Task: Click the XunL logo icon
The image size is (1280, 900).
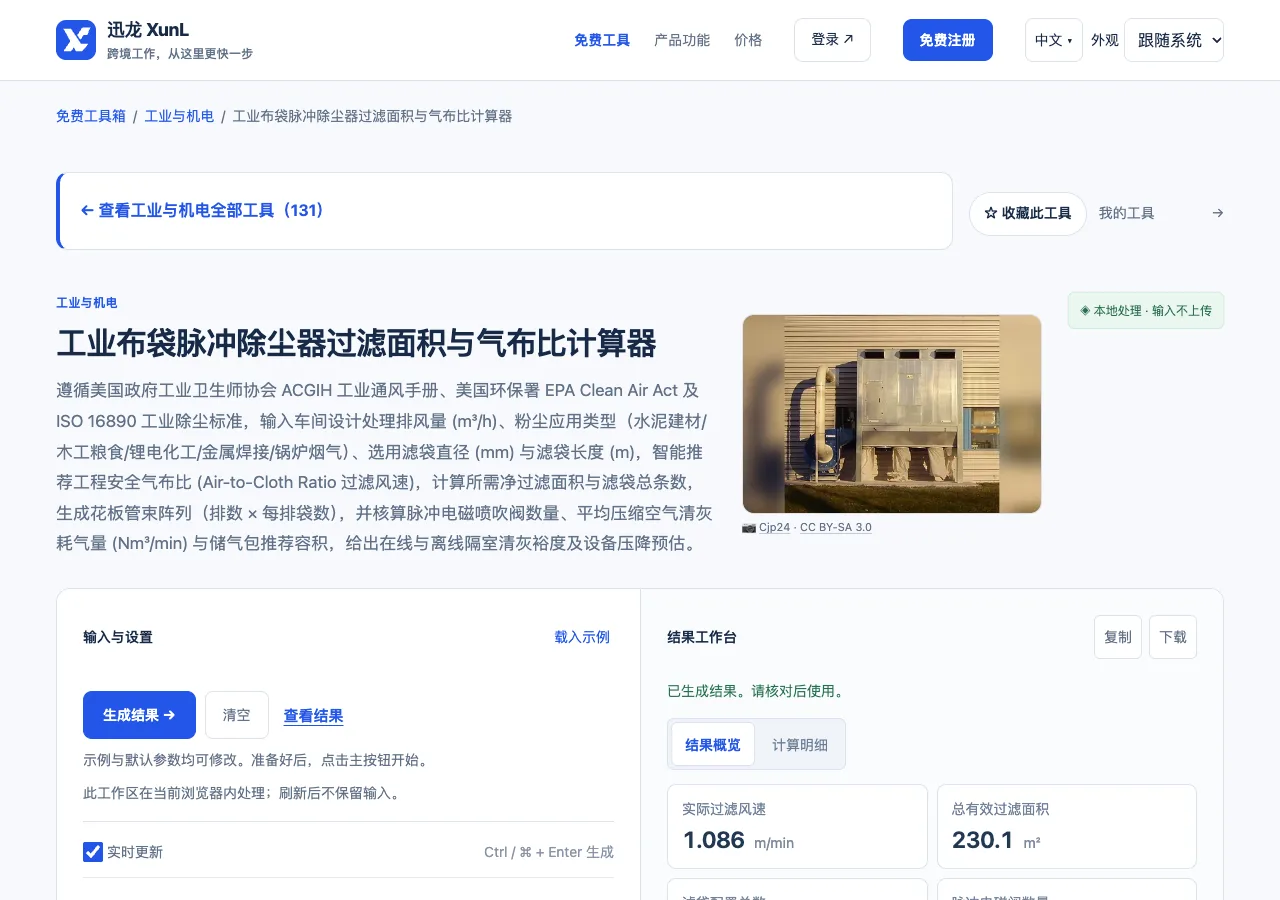Action: [76, 40]
